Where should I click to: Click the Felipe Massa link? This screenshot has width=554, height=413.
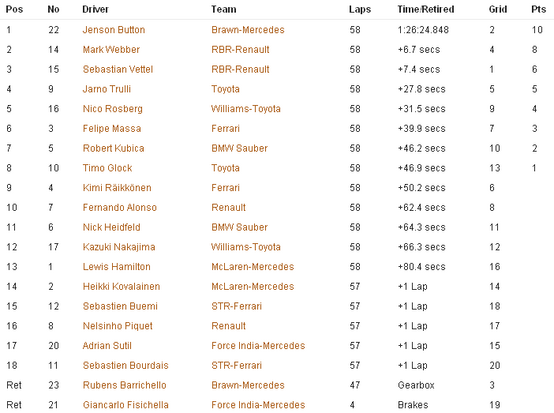(x=112, y=129)
